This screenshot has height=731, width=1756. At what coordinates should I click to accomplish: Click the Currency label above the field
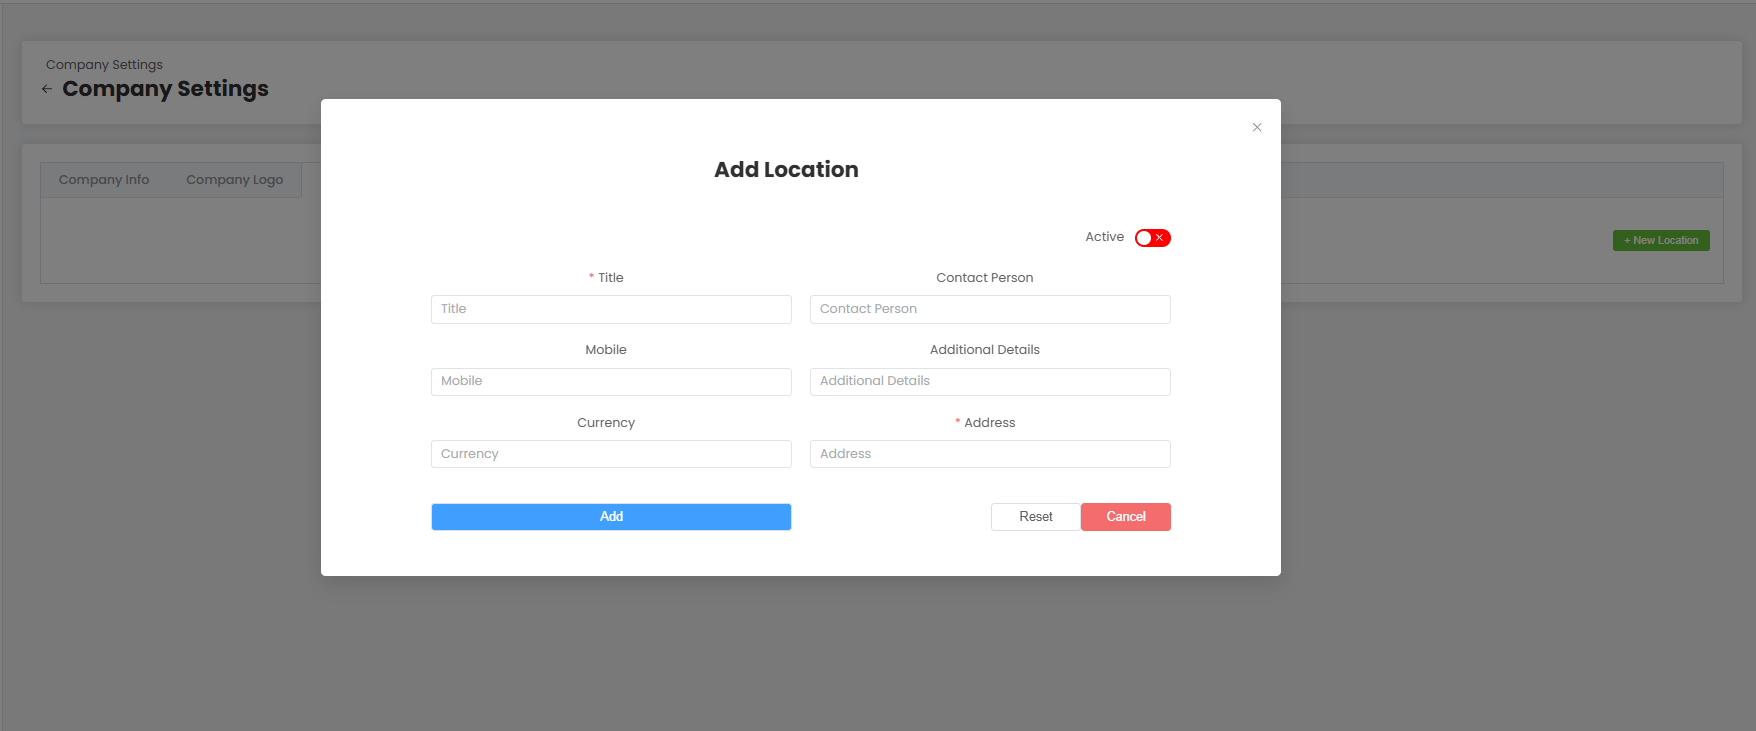pyautogui.click(x=606, y=423)
